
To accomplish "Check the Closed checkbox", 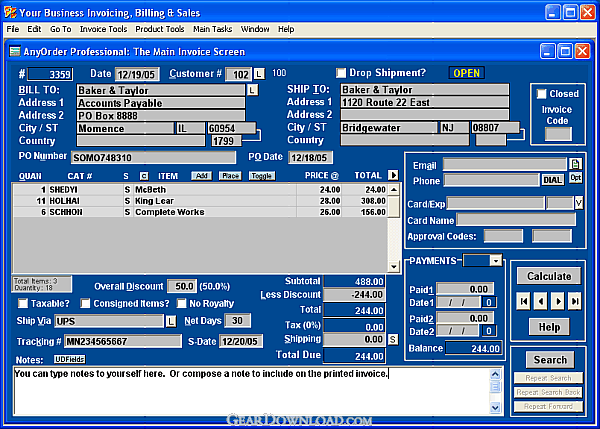I will point(541,94).
